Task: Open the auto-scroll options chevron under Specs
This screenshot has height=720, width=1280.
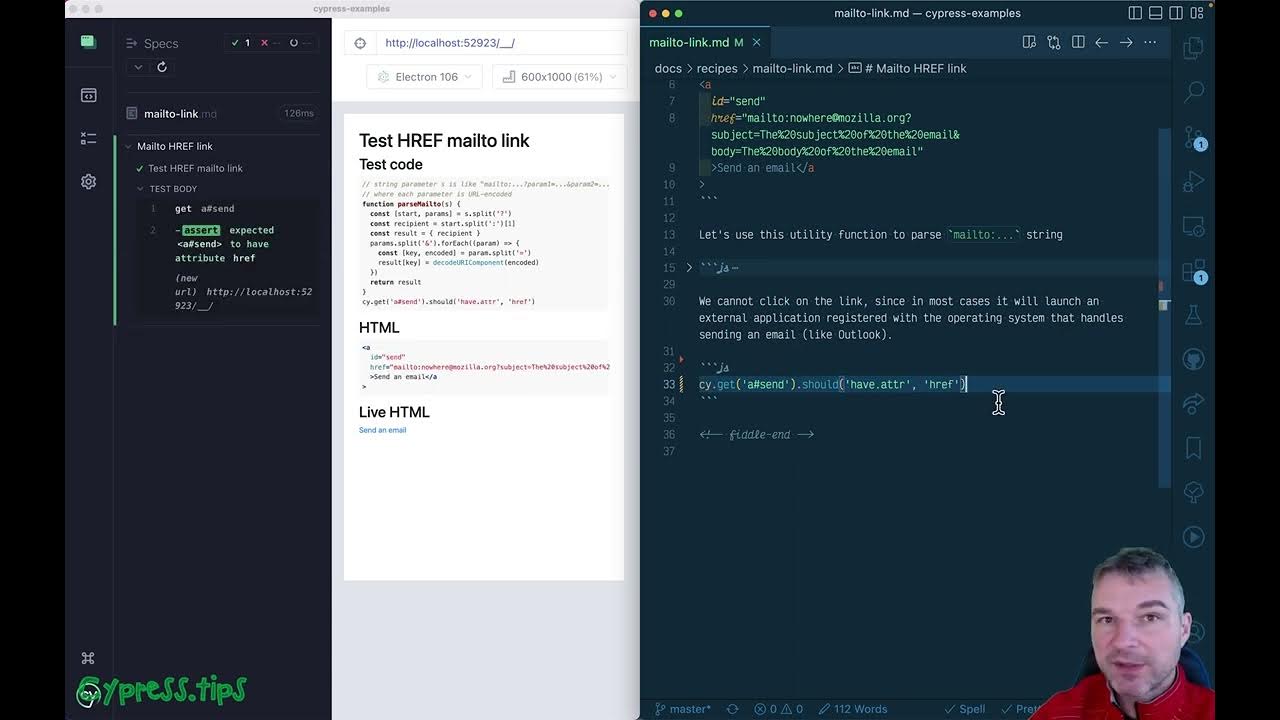Action: [x=138, y=67]
